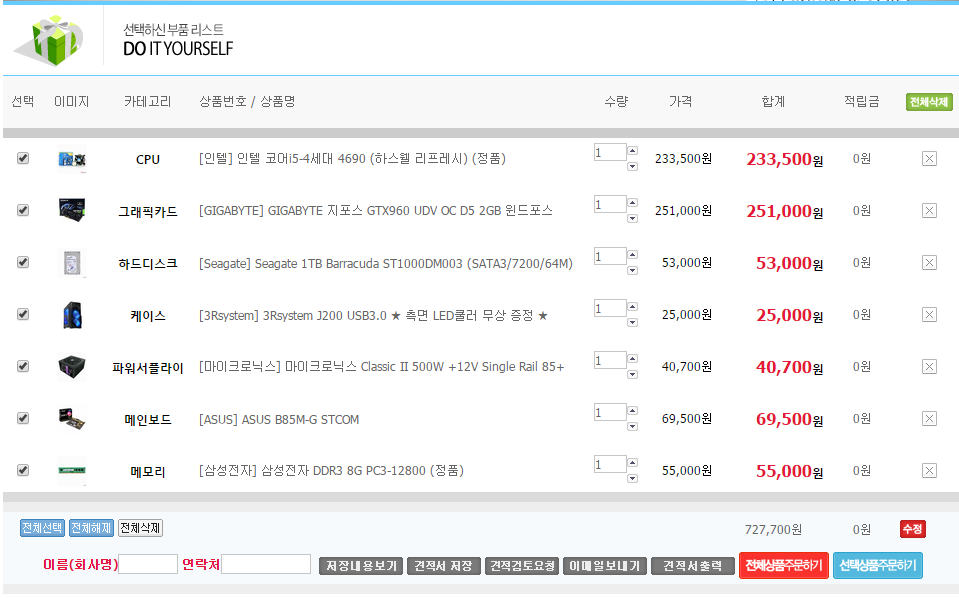
Task: Click the green gift box logo
Action: point(50,40)
